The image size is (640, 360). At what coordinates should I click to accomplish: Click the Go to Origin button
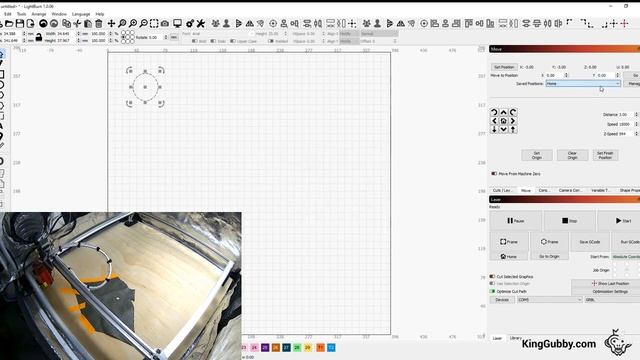click(549, 256)
